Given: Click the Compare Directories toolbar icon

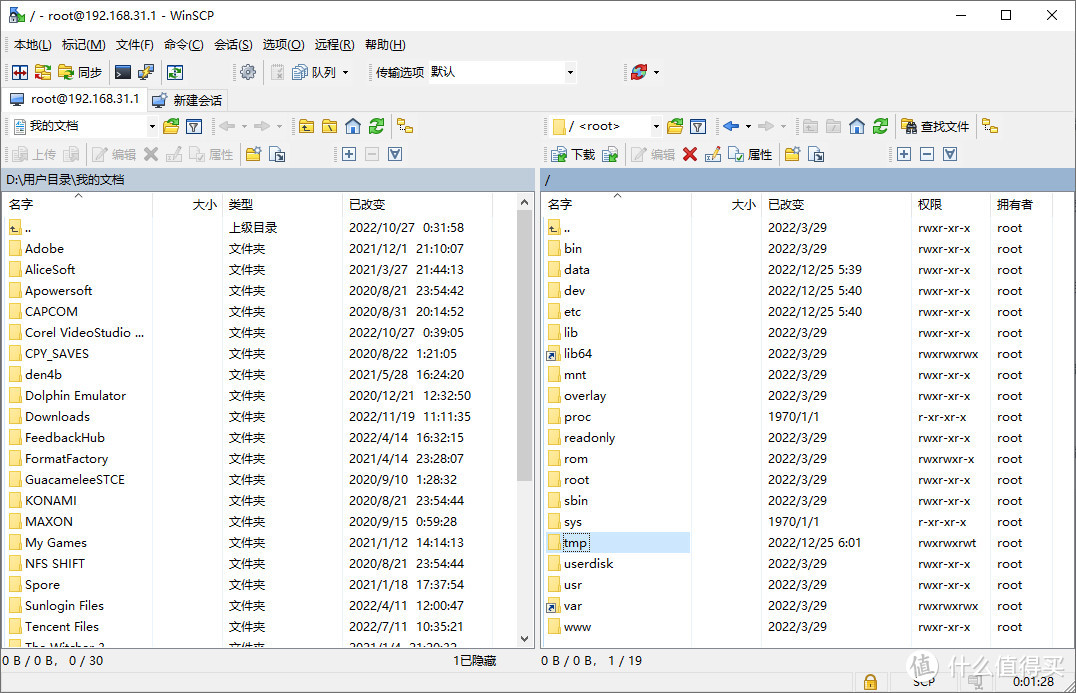Looking at the screenshot, I should tap(20, 72).
